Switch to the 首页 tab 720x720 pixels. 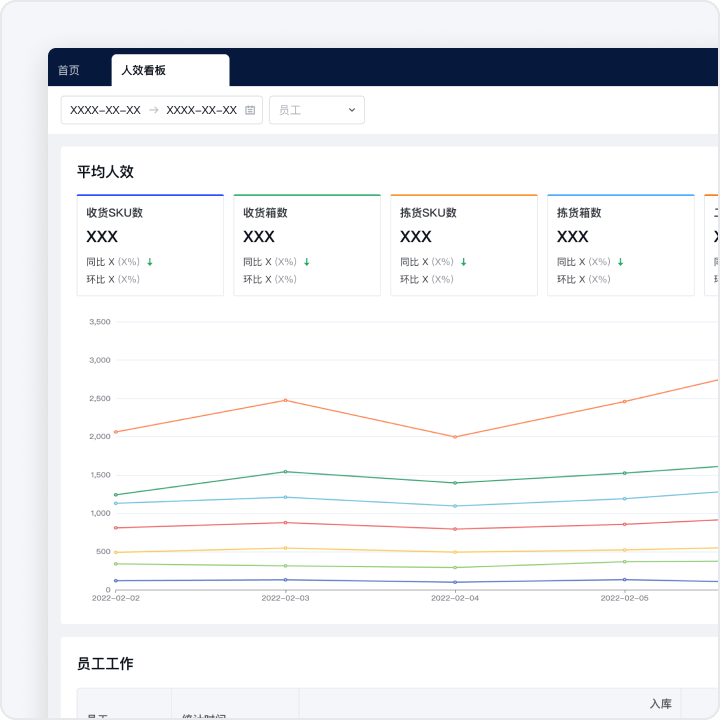tap(69, 70)
